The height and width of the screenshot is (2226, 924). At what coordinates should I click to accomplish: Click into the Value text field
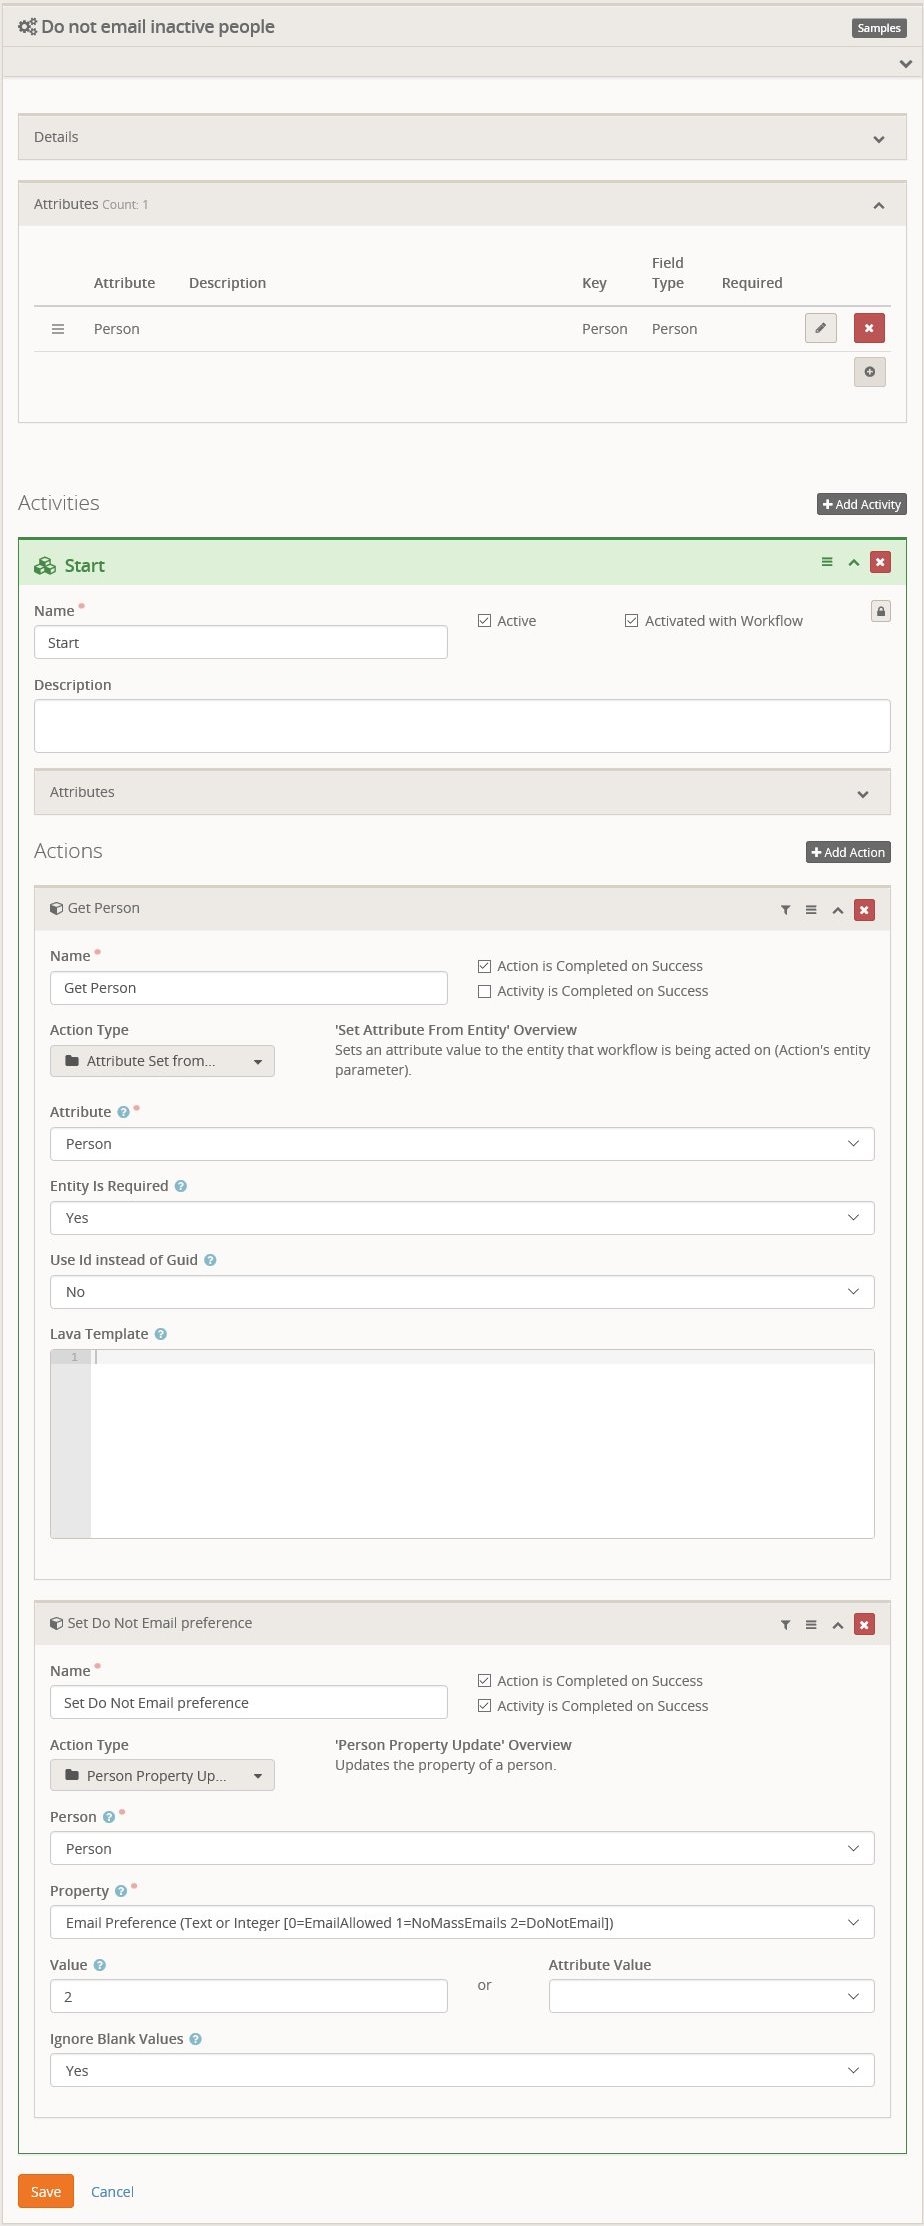248,1996
